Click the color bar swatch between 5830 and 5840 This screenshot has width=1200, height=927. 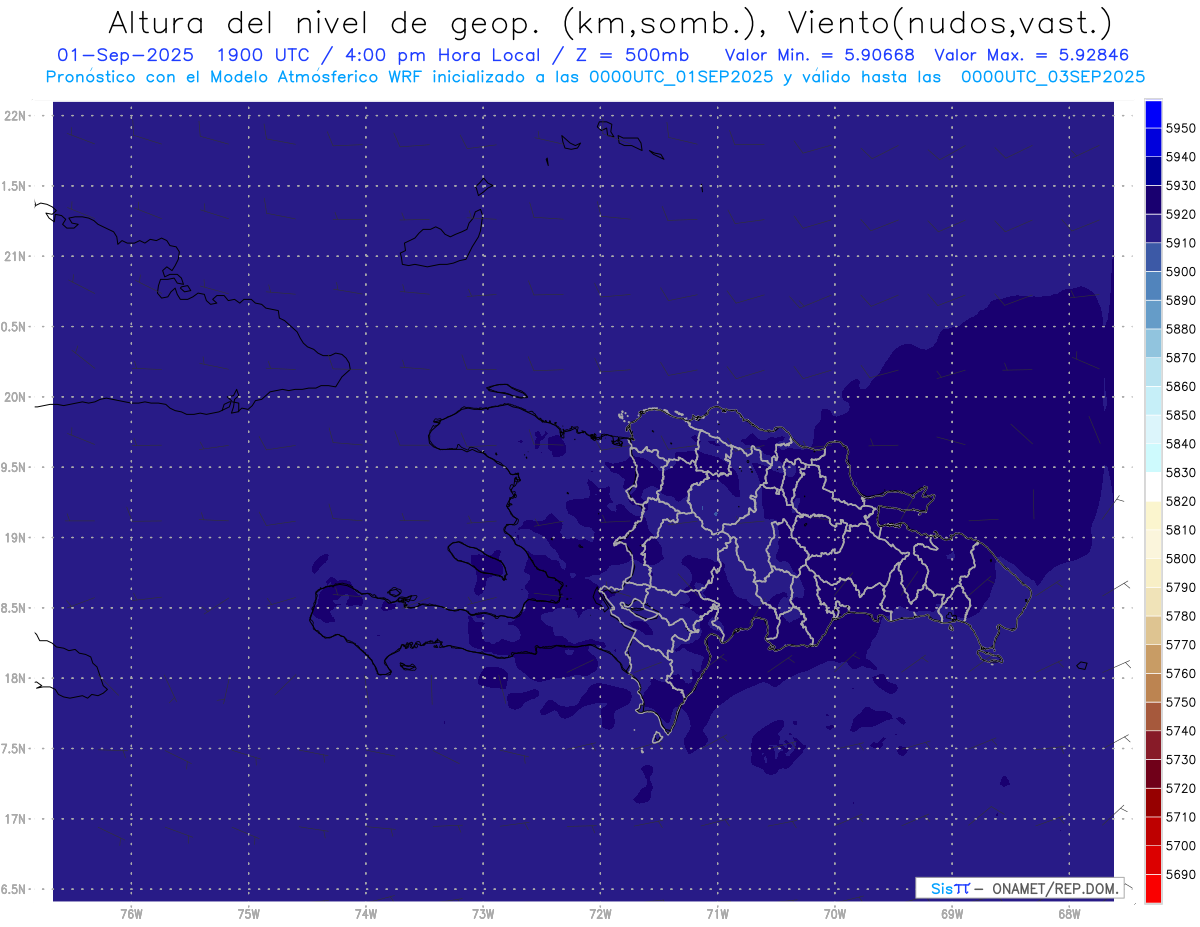[1153, 458]
